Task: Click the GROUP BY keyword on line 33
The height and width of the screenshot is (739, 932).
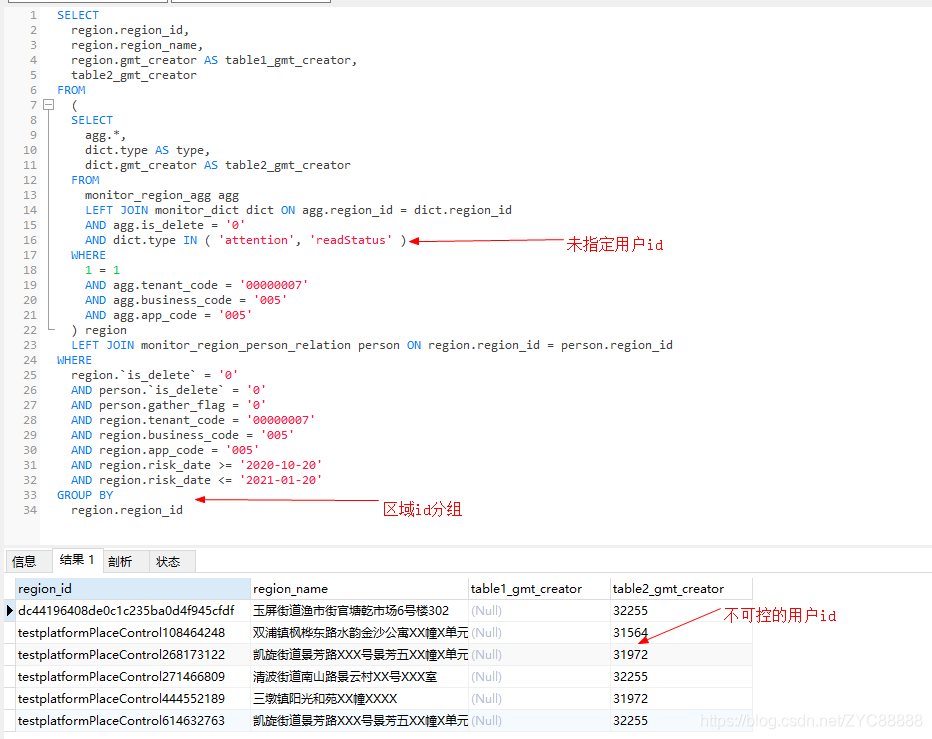Action: coord(85,495)
